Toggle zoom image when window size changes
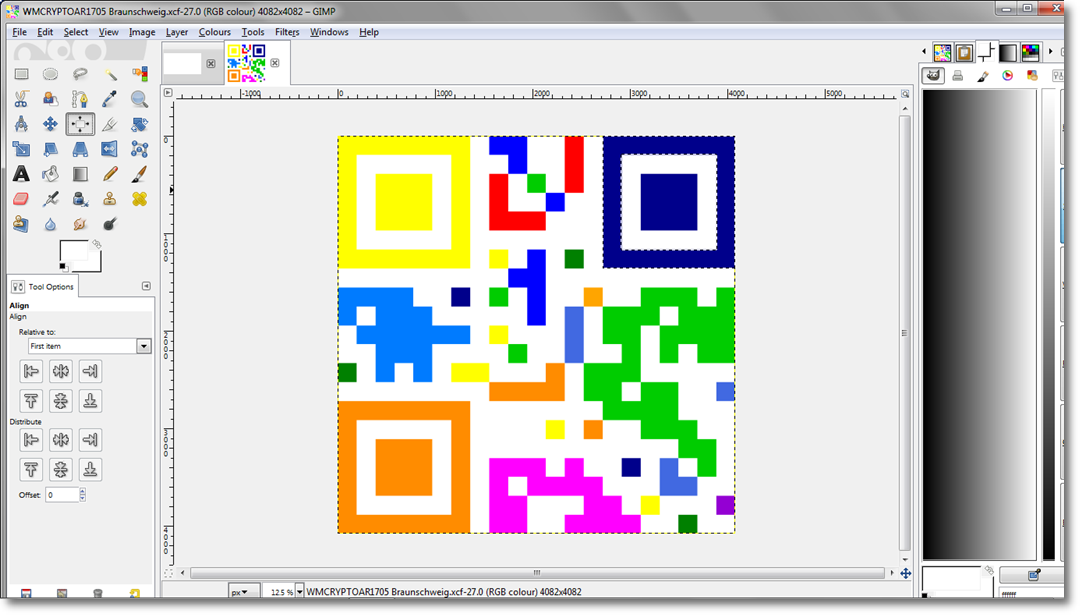1080x615 pixels. pyautogui.click(x=905, y=94)
